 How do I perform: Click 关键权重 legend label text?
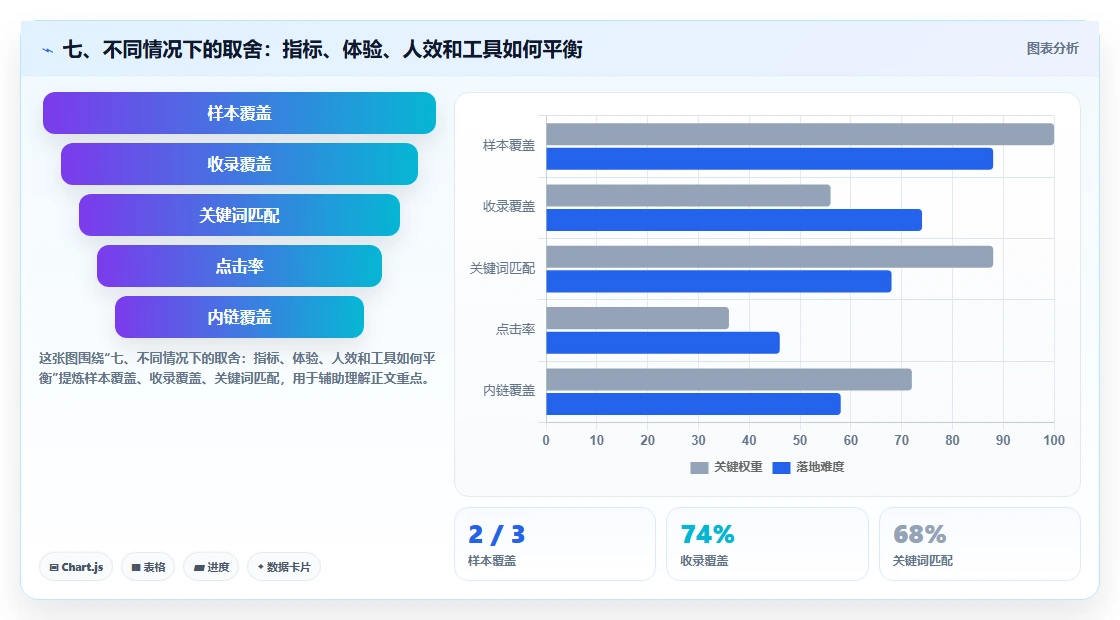click(x=739, y=466)
